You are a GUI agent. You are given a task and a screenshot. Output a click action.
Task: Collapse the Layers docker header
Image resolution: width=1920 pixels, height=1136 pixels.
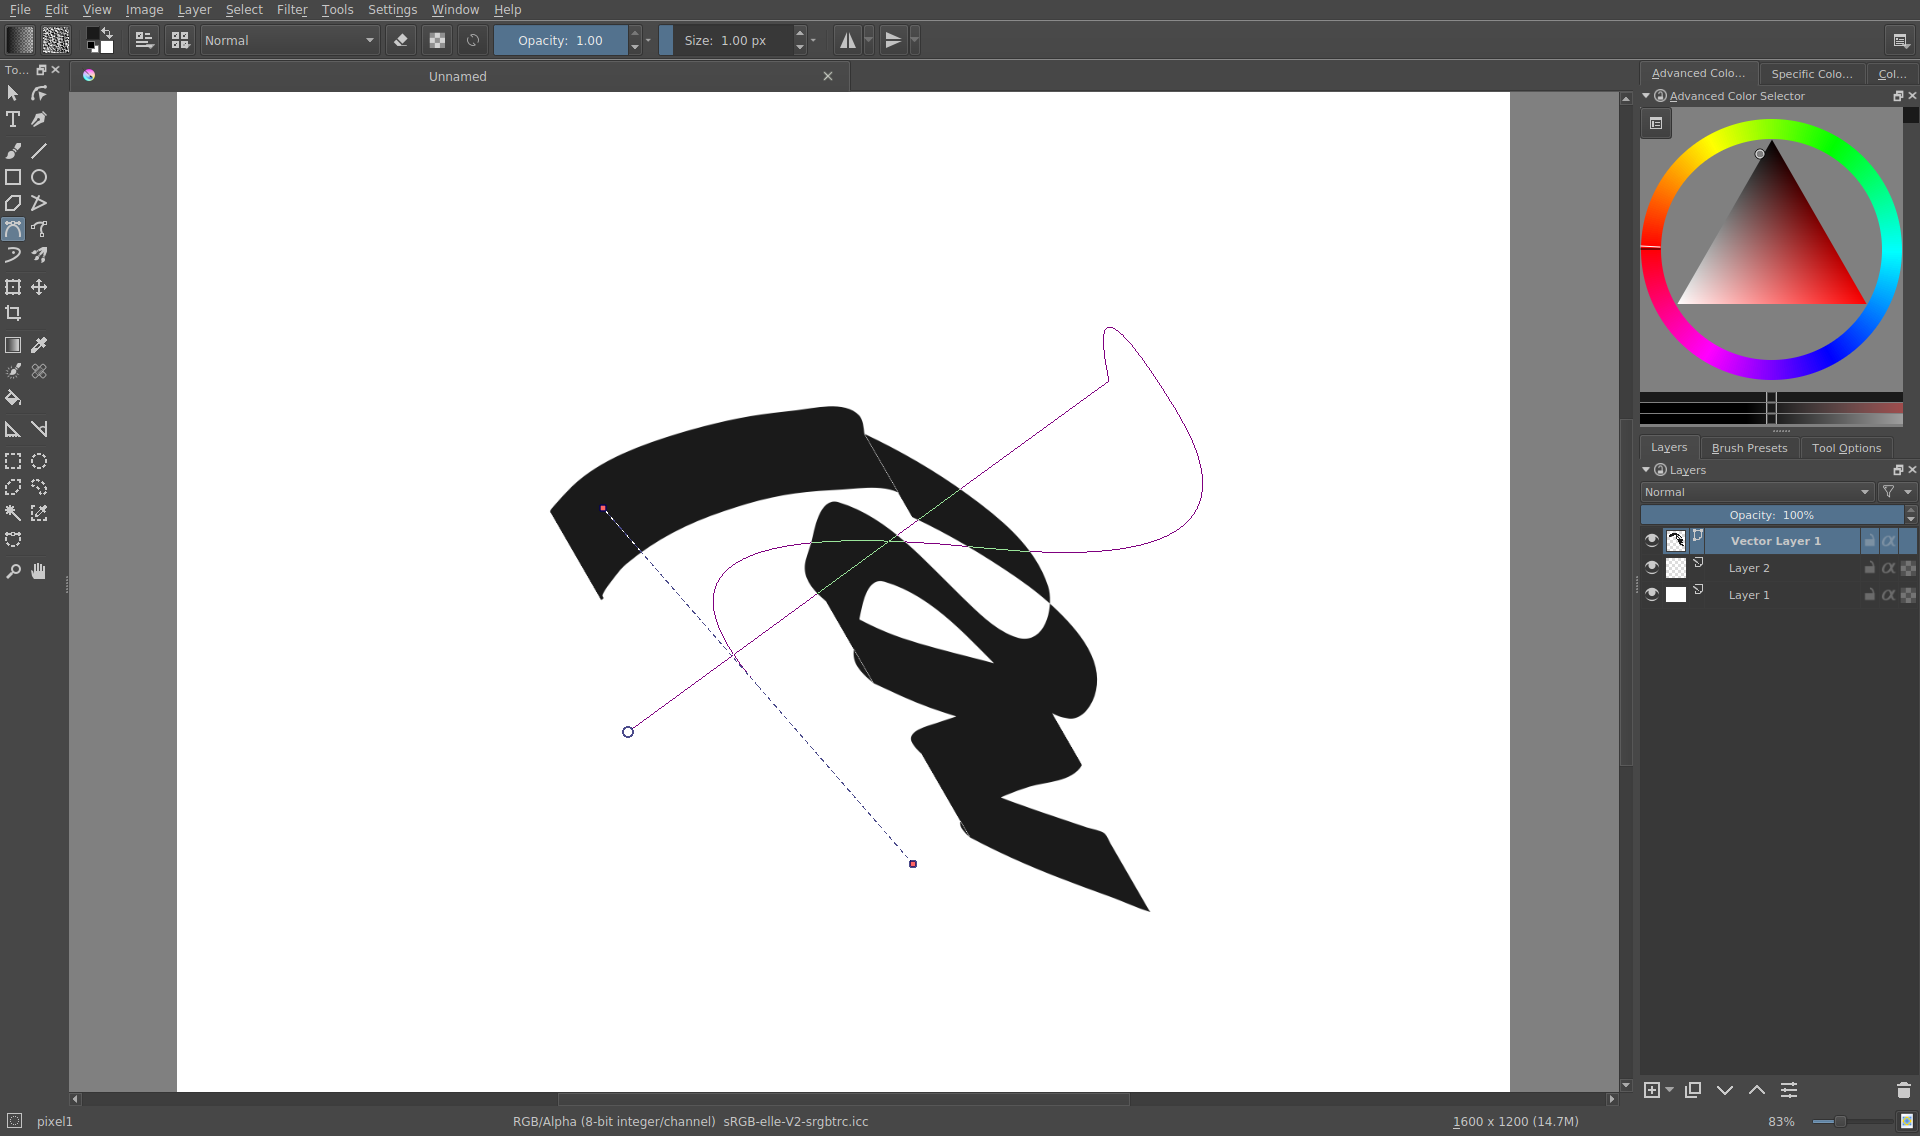tap(1645, 470)
